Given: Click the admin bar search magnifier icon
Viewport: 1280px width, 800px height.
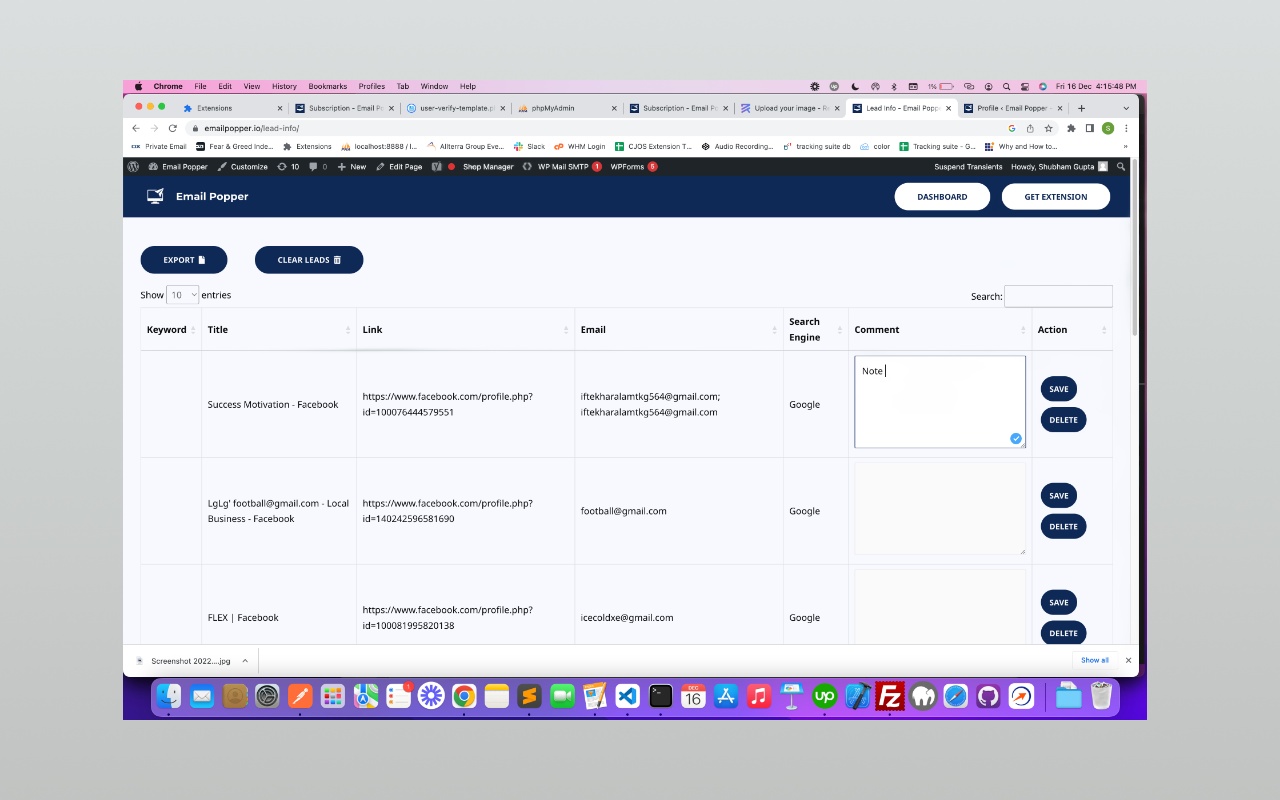Looking at the screenshot, I should 1121,167.
